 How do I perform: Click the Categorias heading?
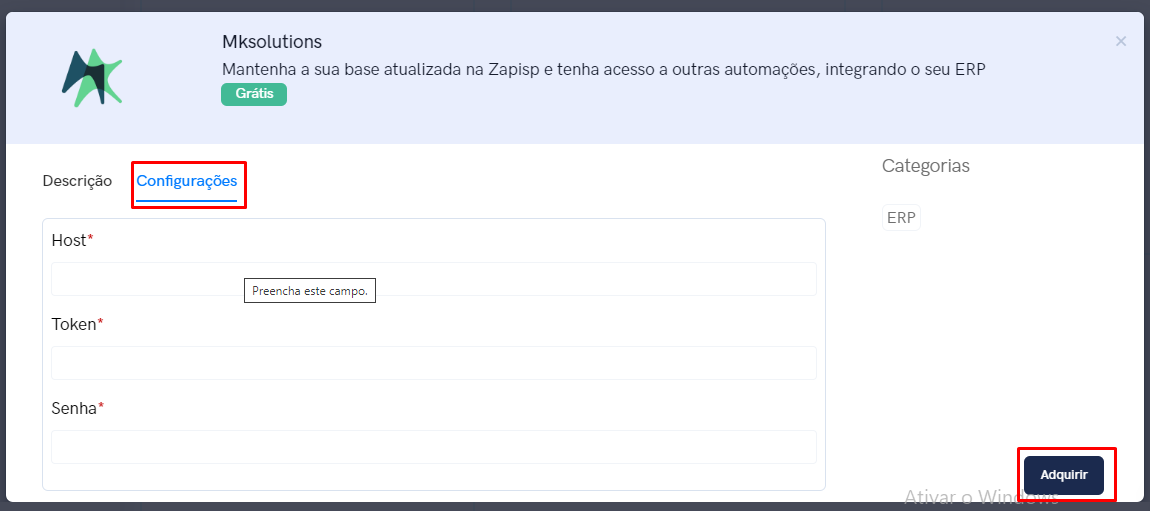click(x=926, y=166)
